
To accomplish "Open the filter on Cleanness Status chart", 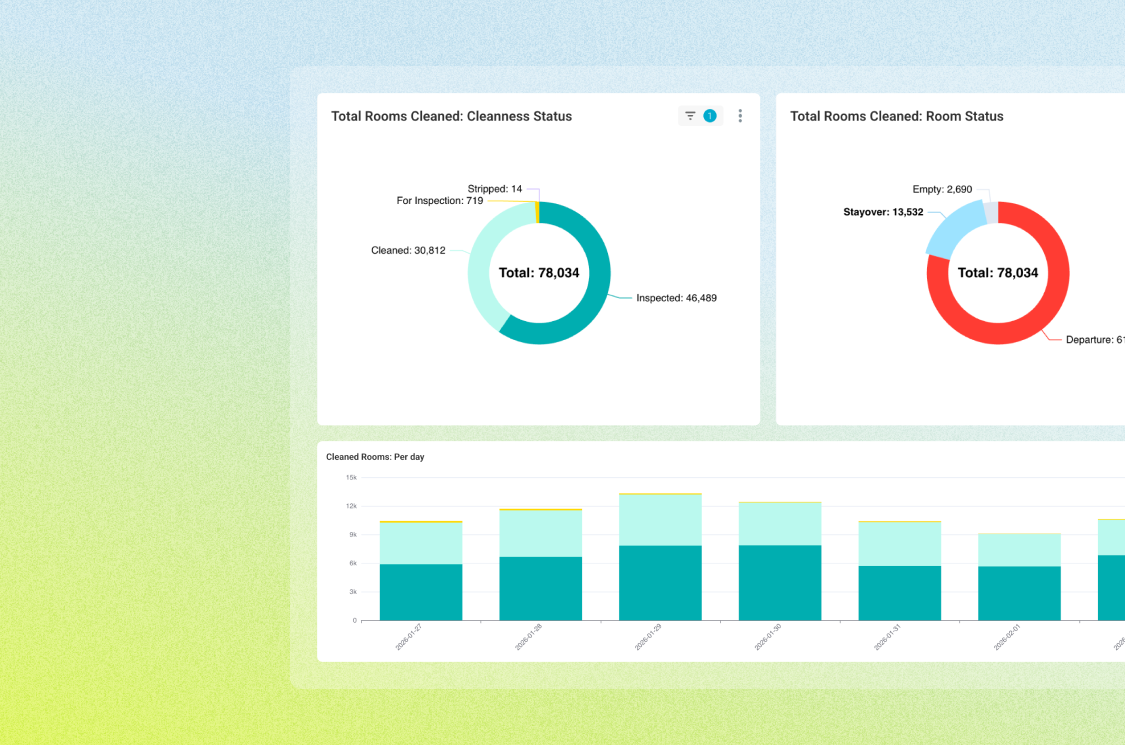I will pyautogui.click(x=689, y=115).
